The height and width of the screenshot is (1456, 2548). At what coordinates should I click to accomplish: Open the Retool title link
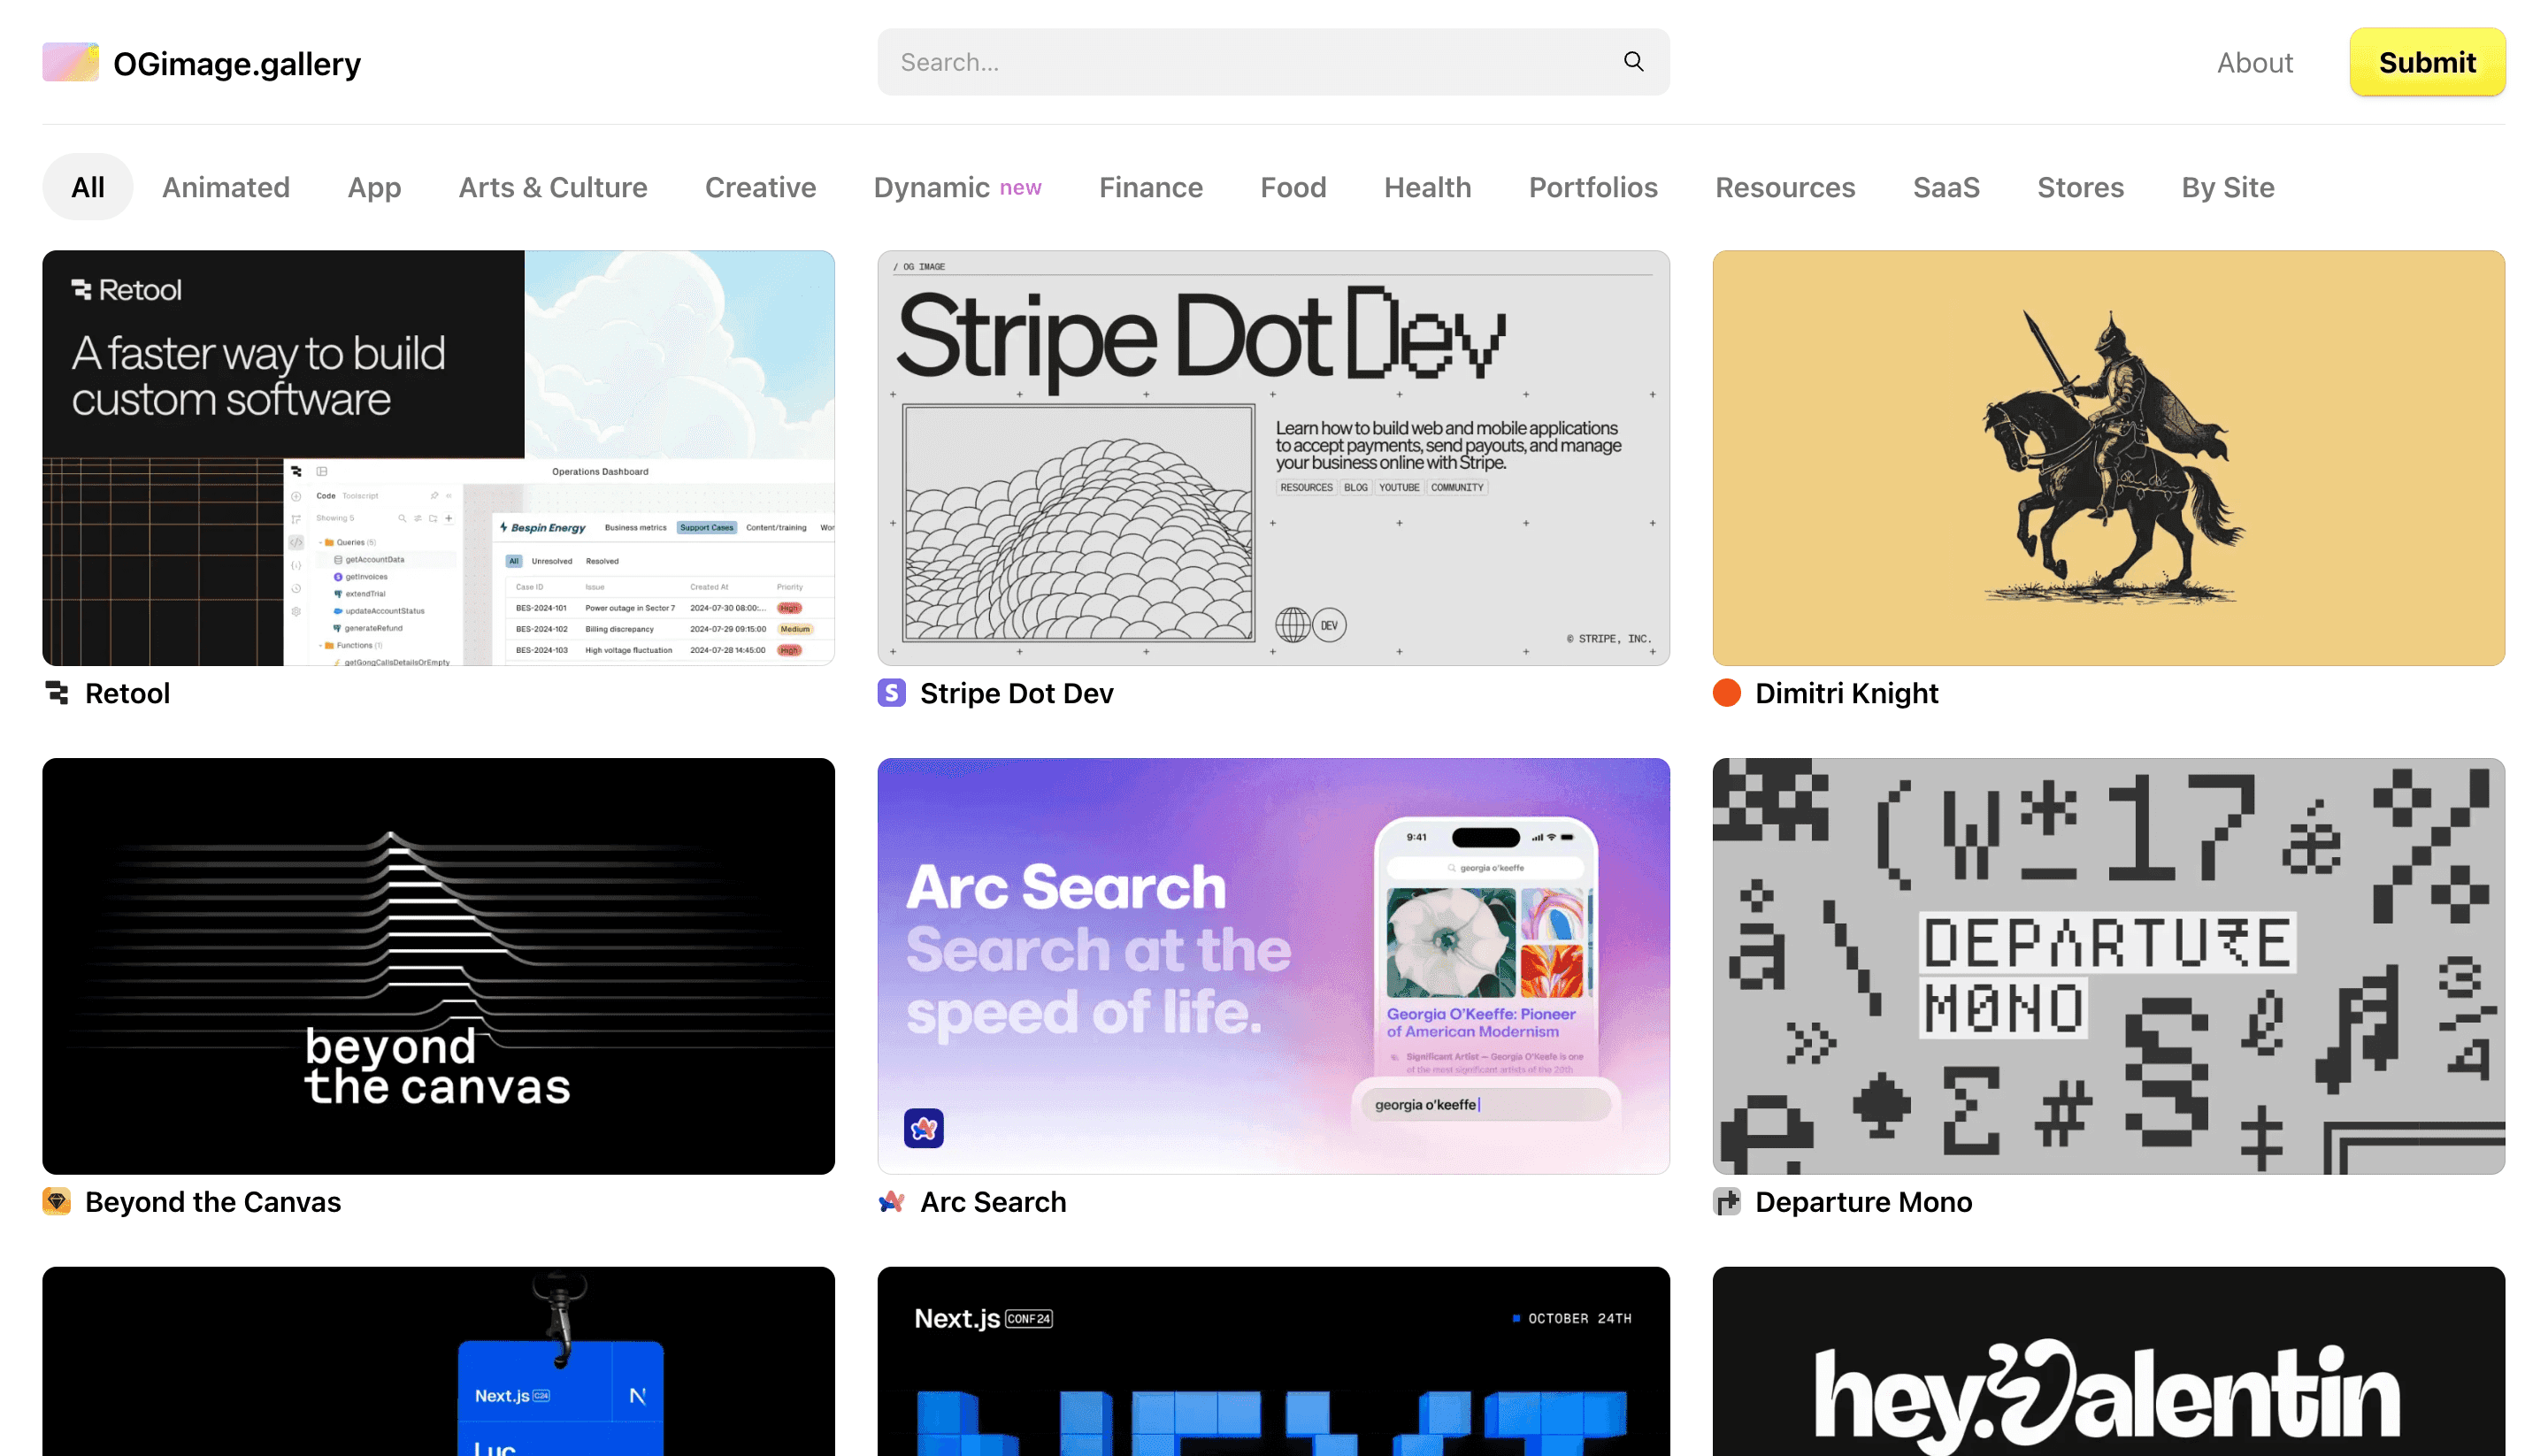pyautogui.click(x=127, y=693)
